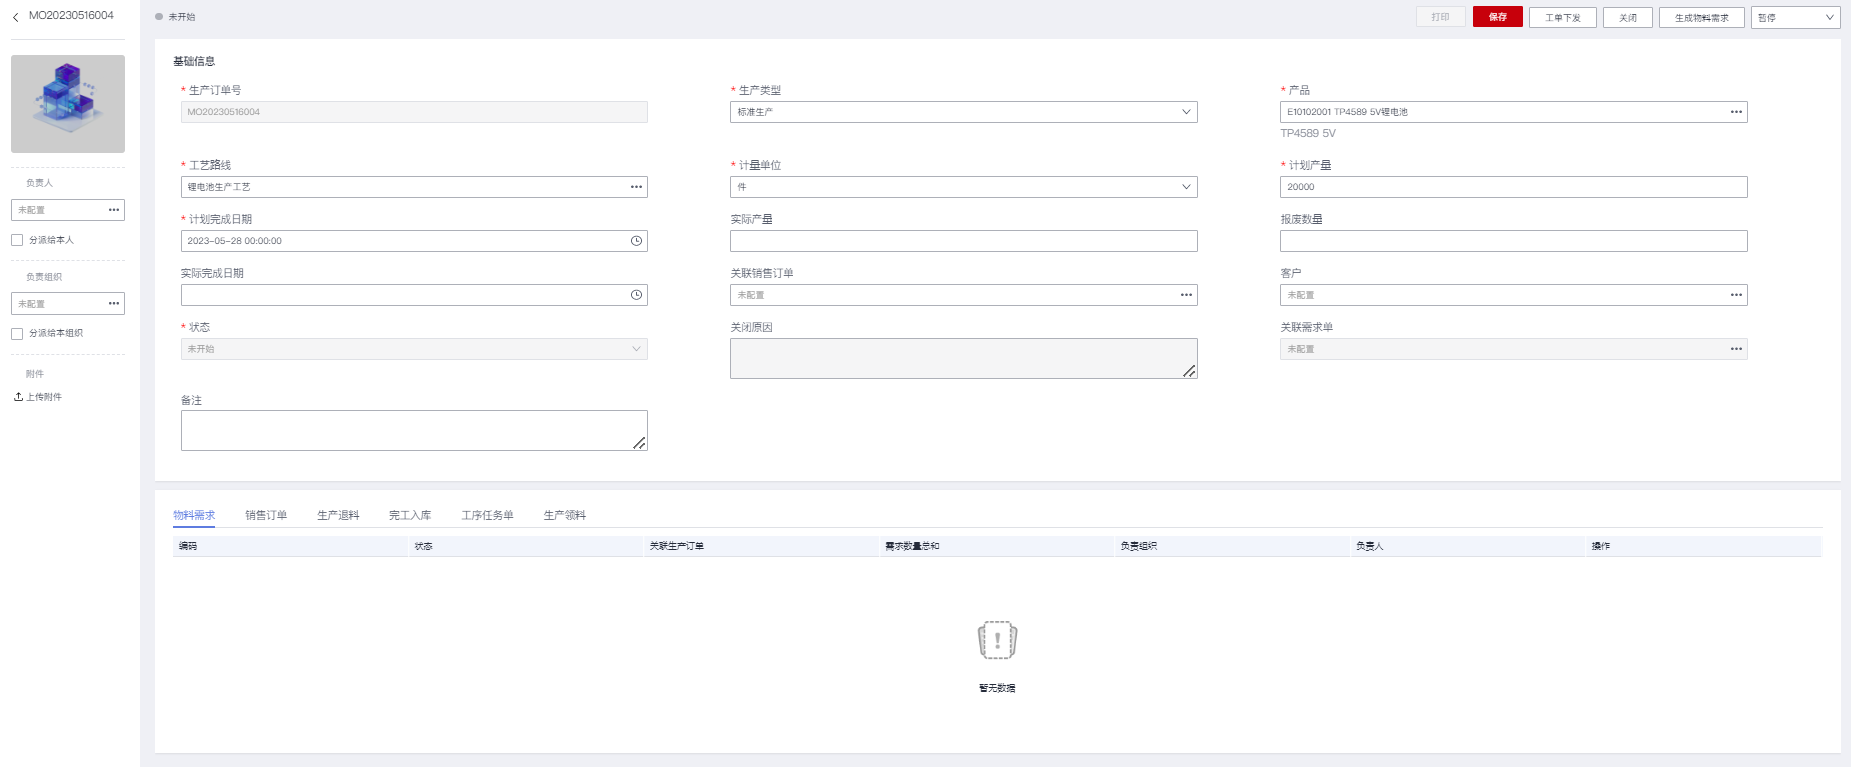Open the 暂停 dropdown in the top toolbar

pyautogui.click(x=1795, y=18)
